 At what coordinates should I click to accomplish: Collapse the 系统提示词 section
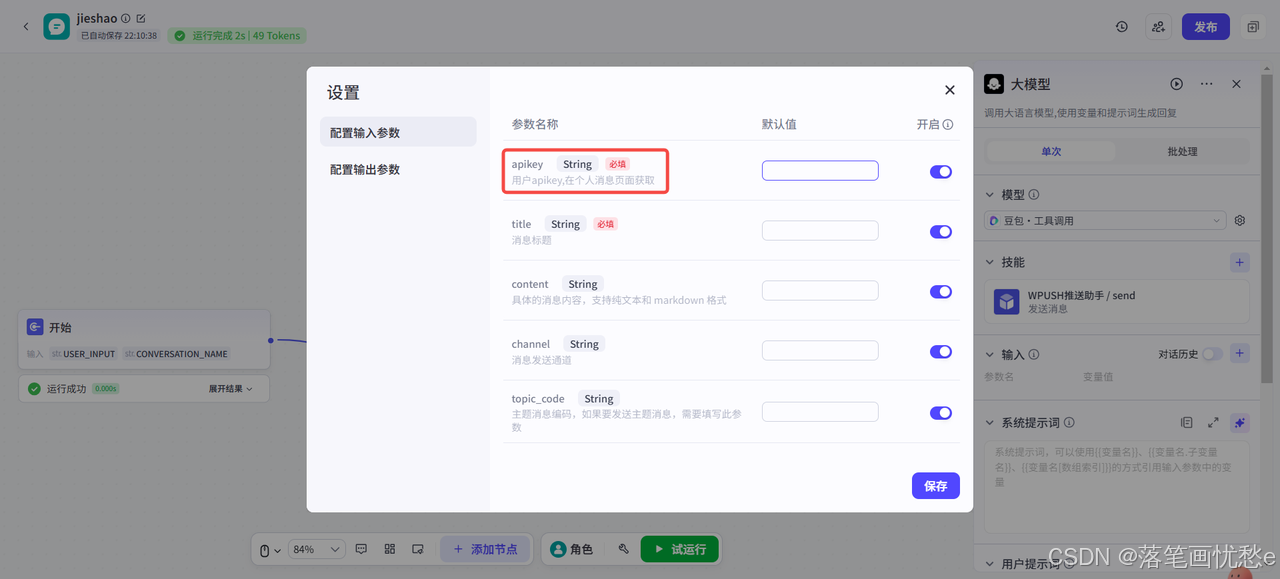click(x=991, y=423)
